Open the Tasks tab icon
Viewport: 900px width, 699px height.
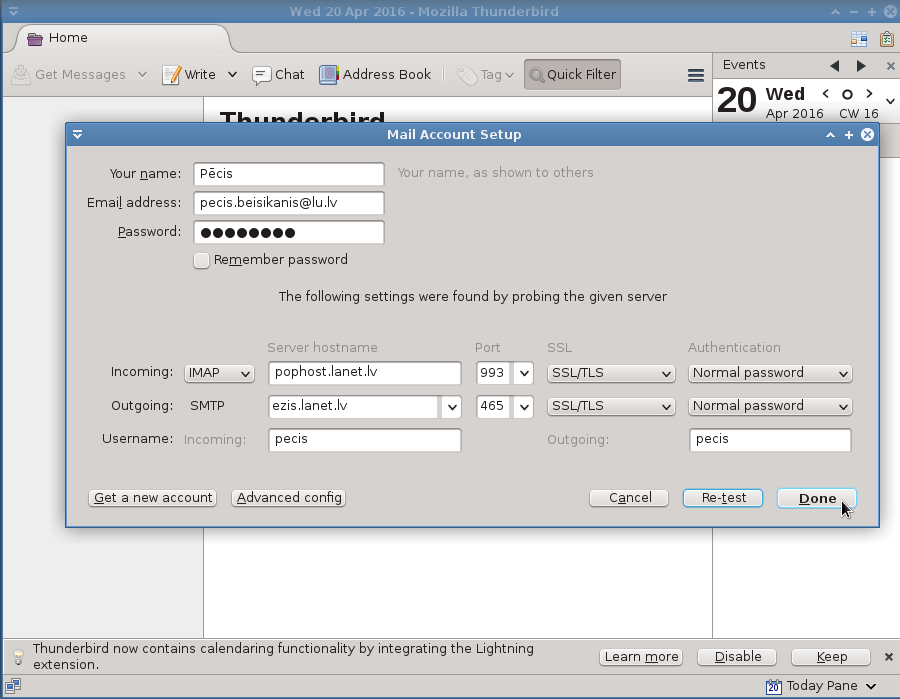pyautogui.click(x=887, y=38)
